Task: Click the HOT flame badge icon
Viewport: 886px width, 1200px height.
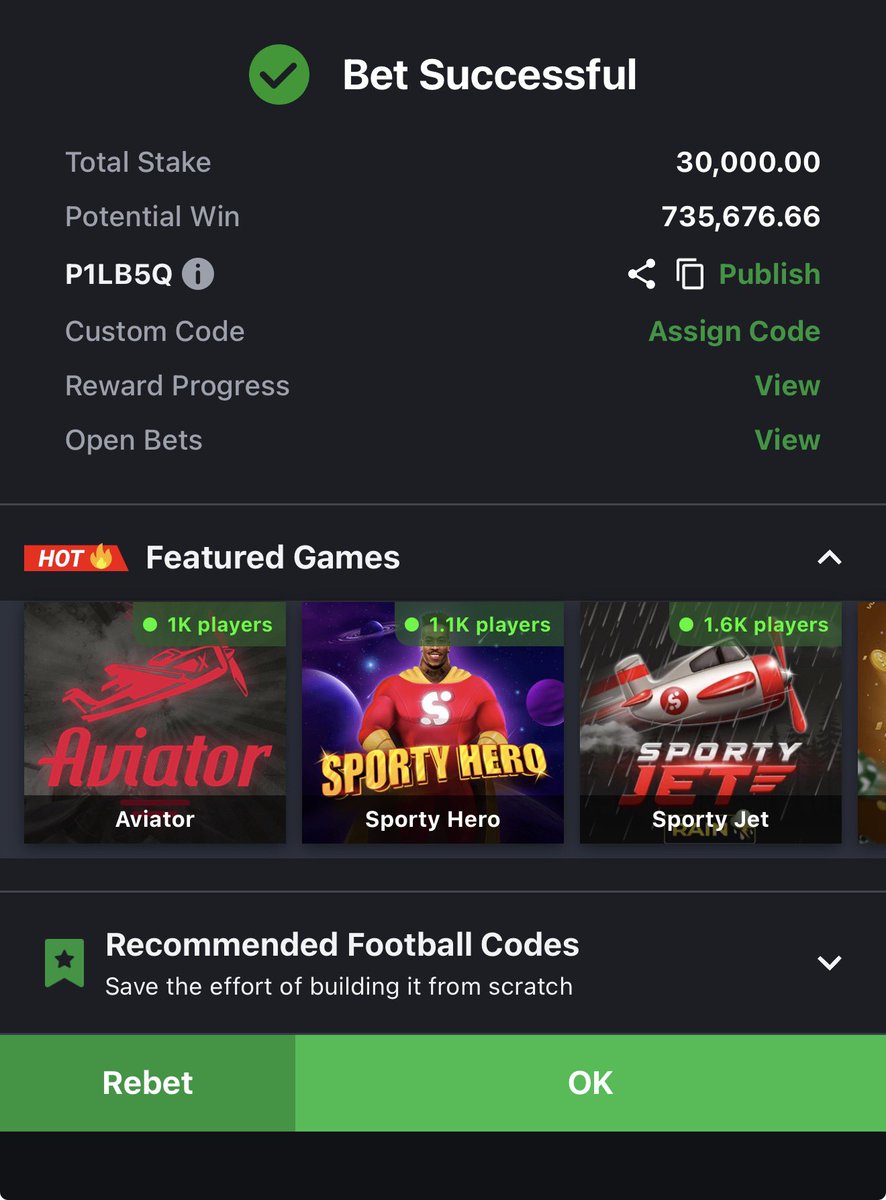Action: point(76,558)
